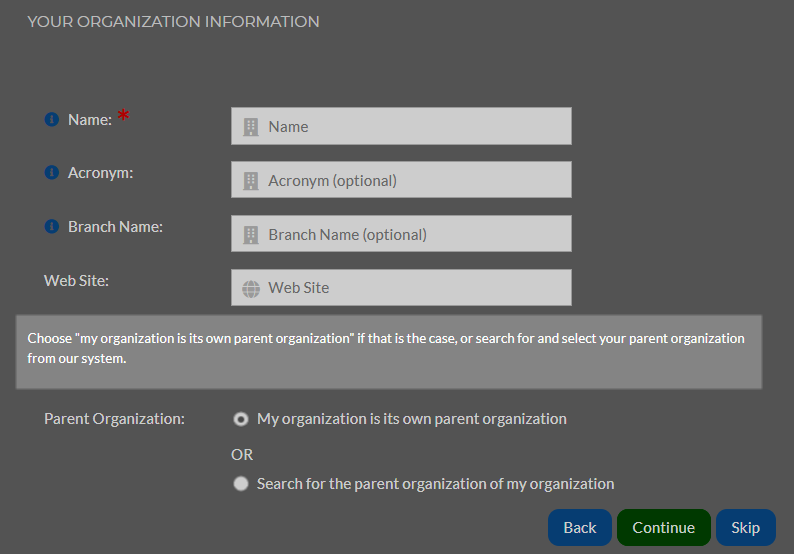Click the 'Search for the parent organization' label text
Image resolution: width=794 pixels, height=554 pixels.
435,484
